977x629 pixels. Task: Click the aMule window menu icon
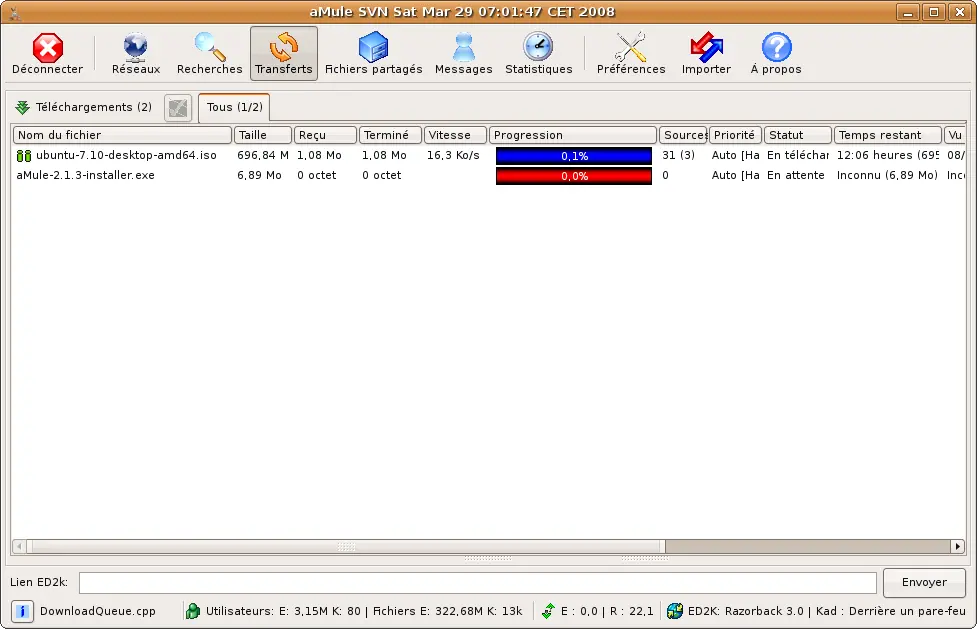click(15, 12)
